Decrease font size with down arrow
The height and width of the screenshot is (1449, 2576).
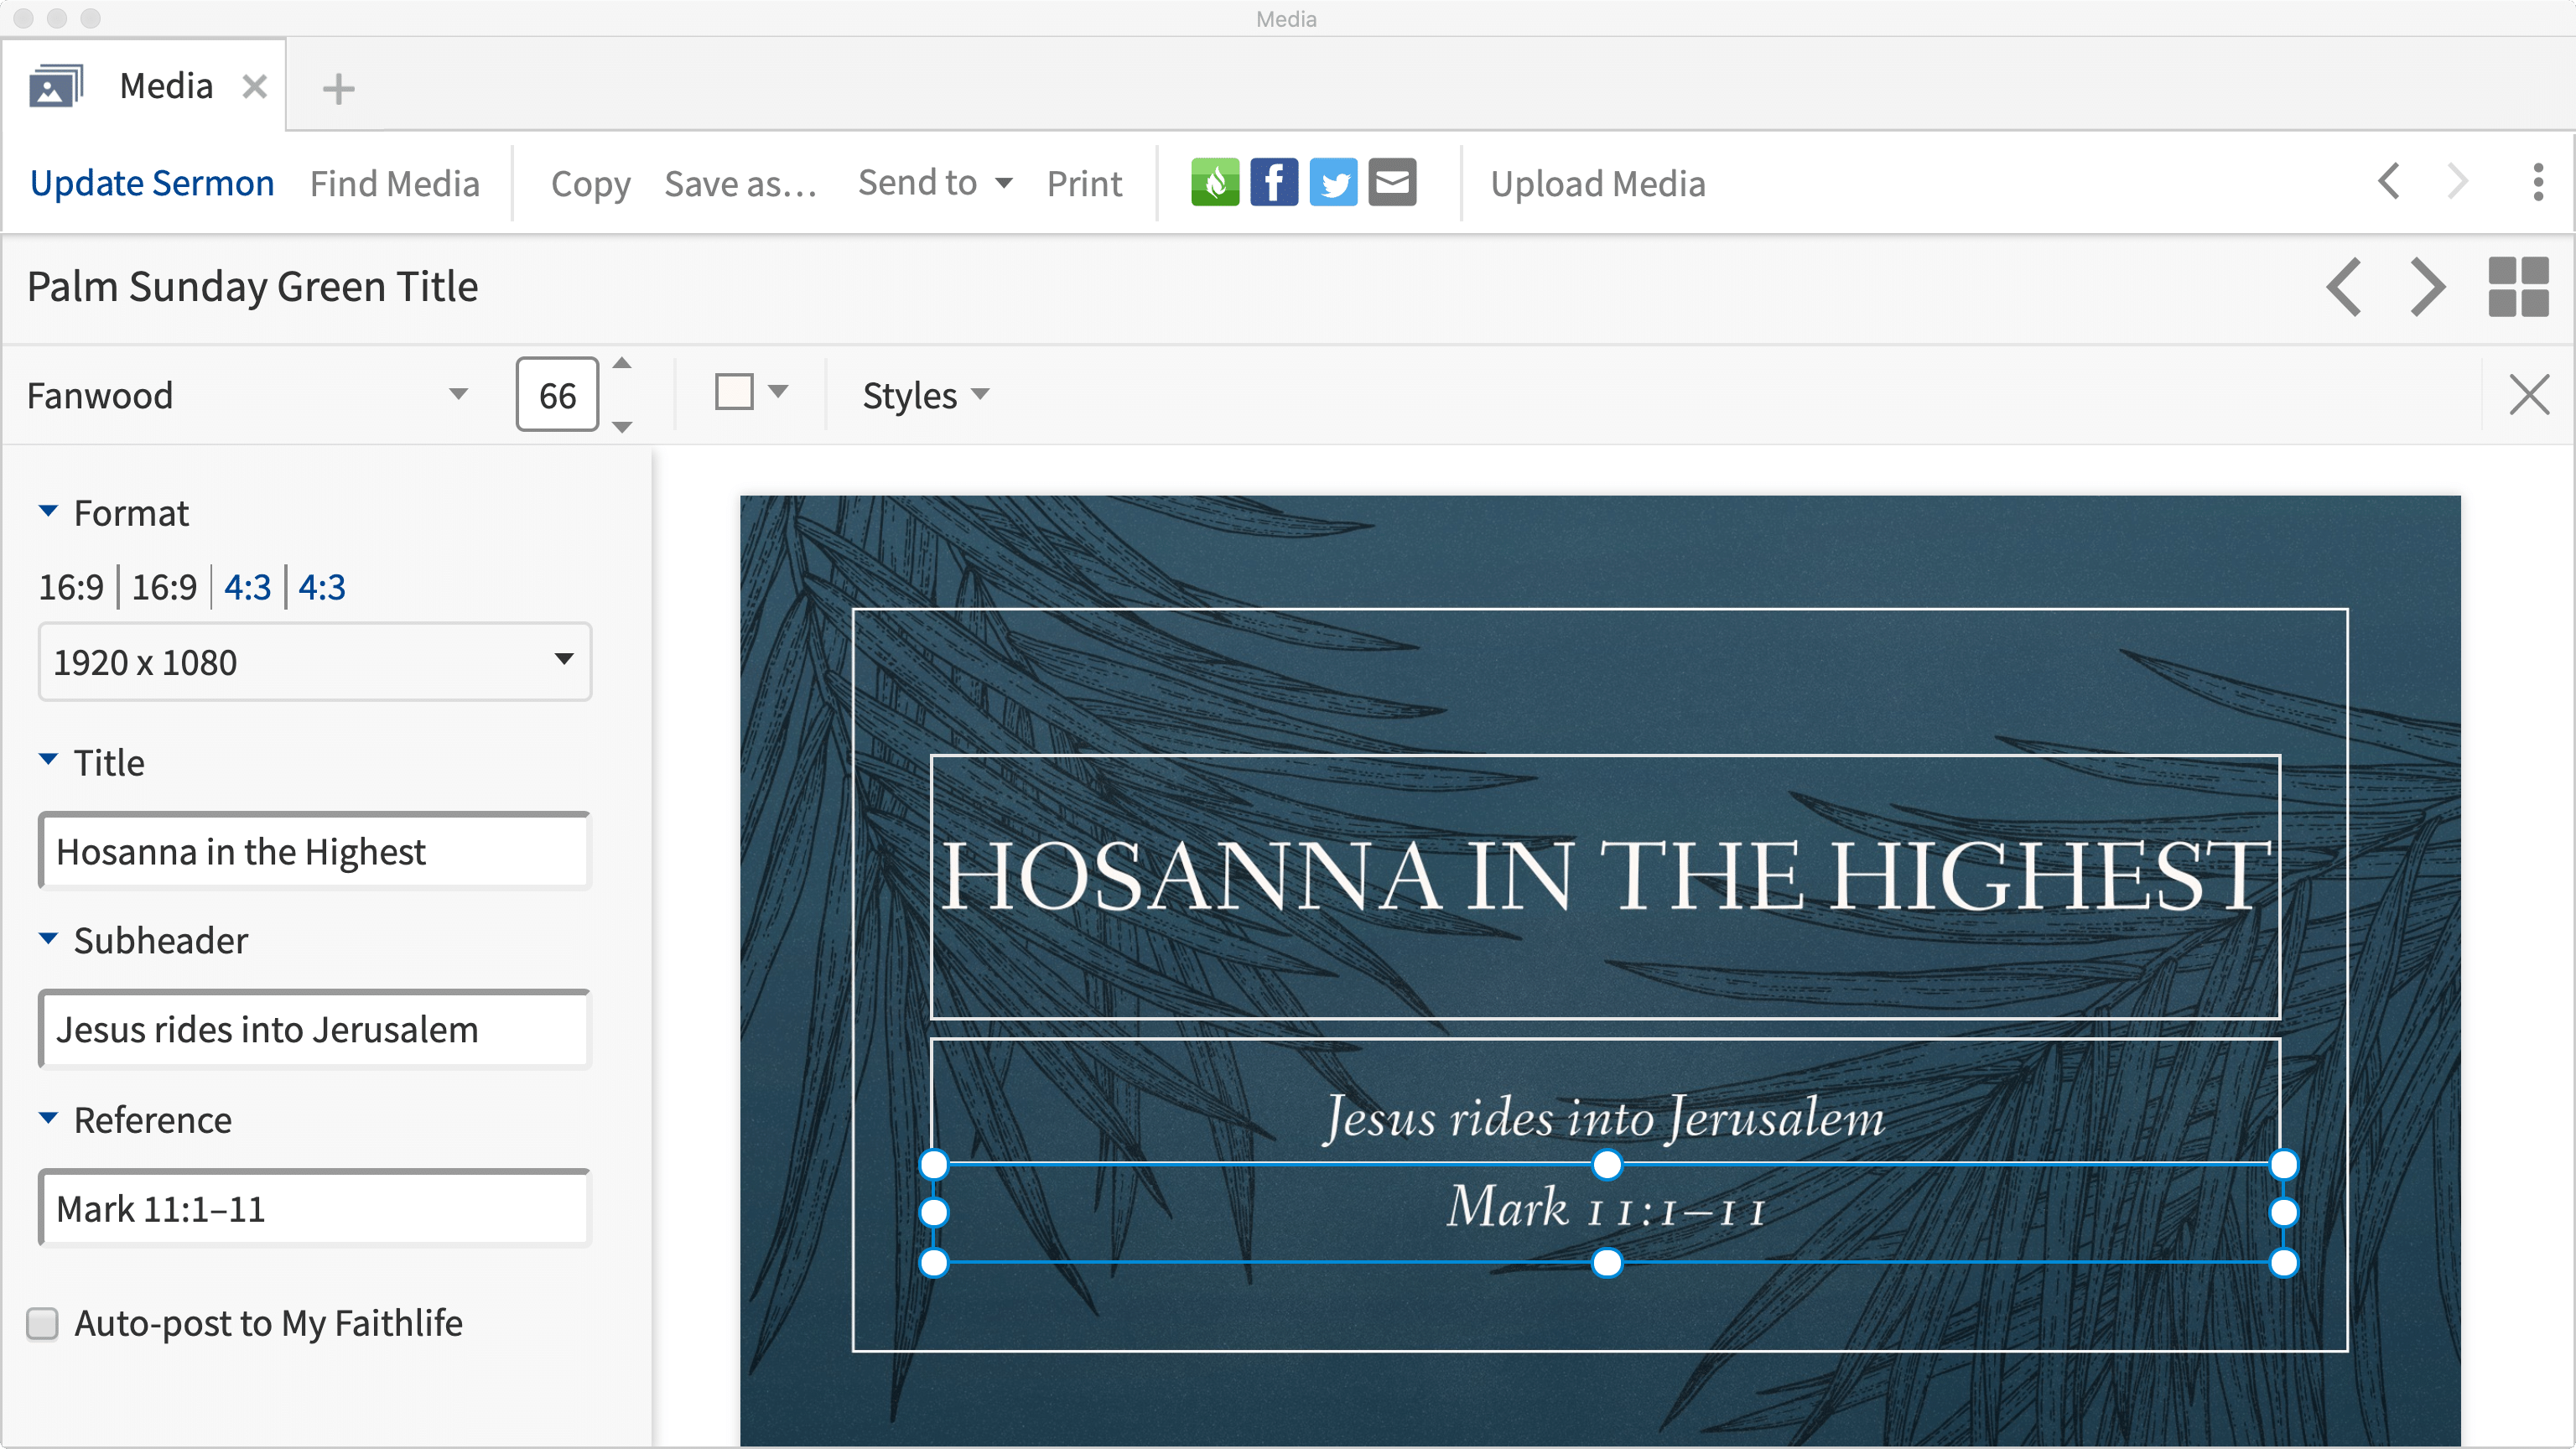[x=622, y=427]
